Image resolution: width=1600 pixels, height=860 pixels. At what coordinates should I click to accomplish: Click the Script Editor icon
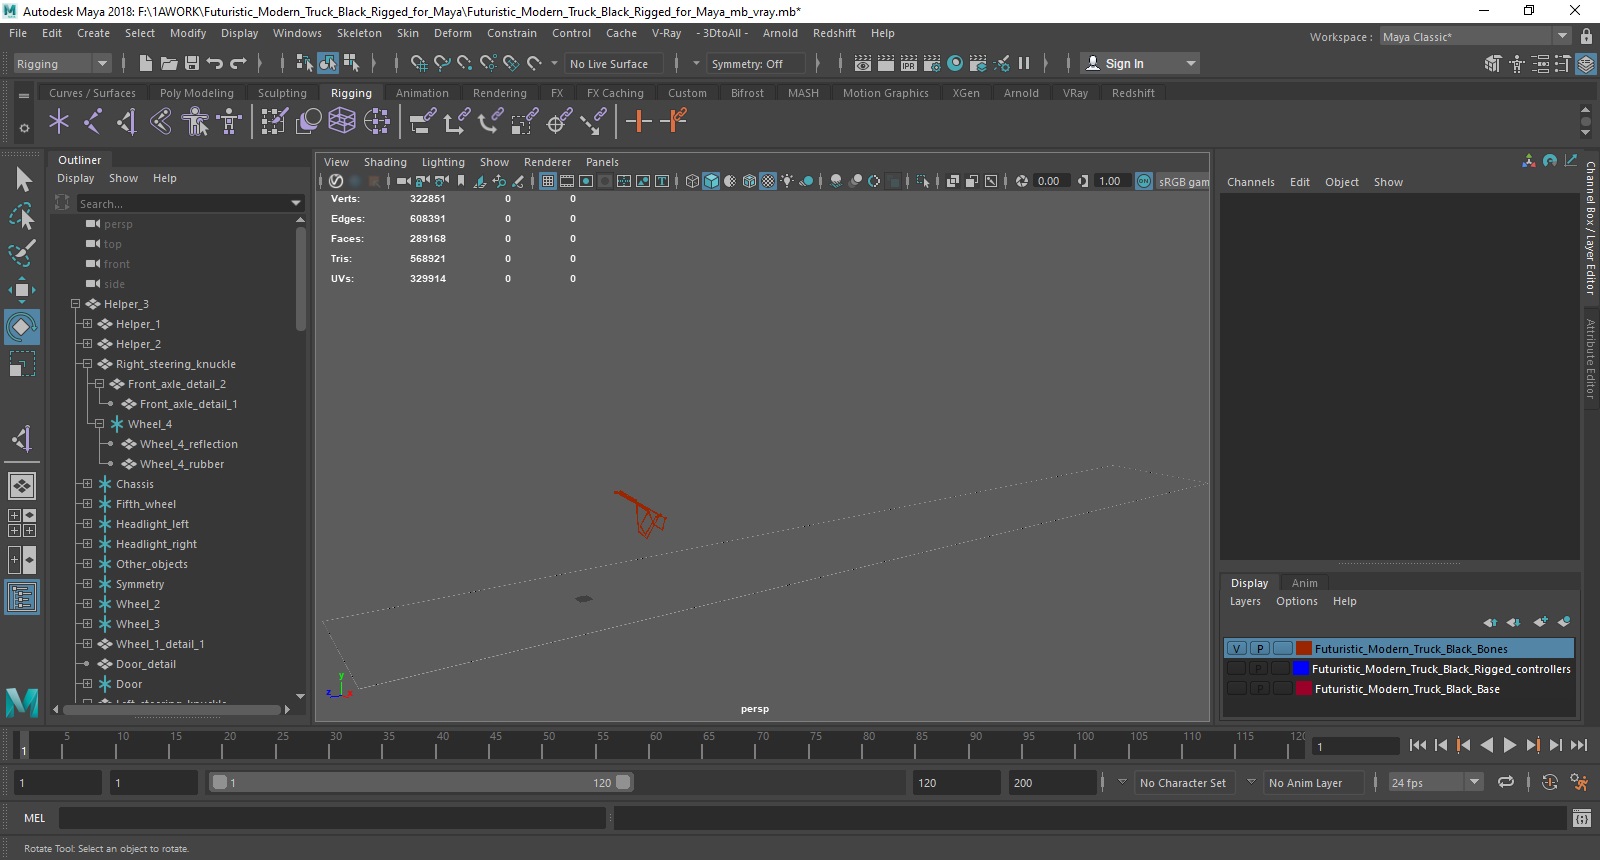pyautogui.click(x=1581, y=818)
